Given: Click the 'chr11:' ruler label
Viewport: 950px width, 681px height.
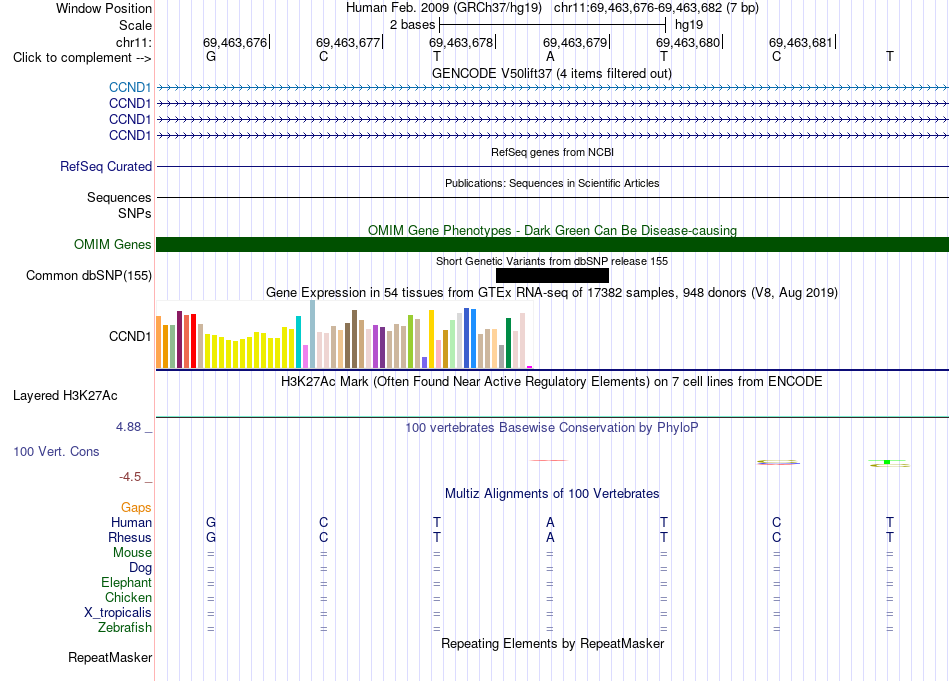Looking at the screenshot, I should [133, 42].
